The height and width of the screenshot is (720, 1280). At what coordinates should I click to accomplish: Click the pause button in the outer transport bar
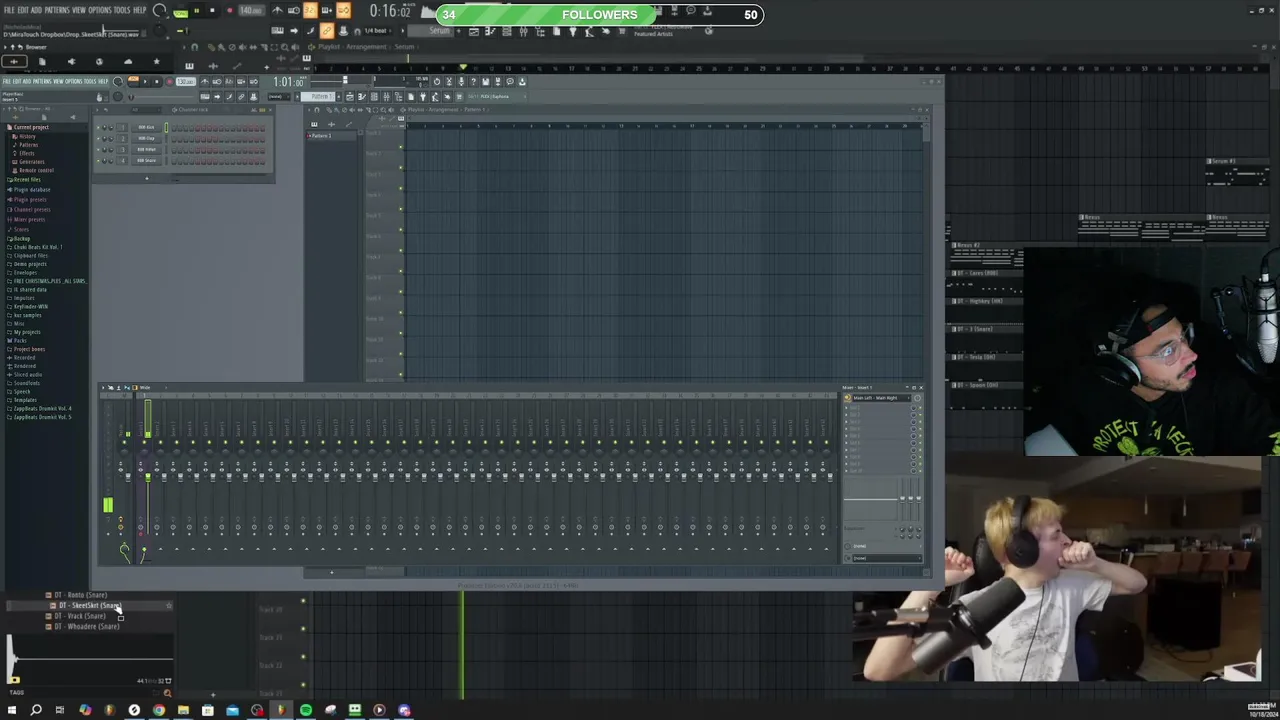(196, 11)
